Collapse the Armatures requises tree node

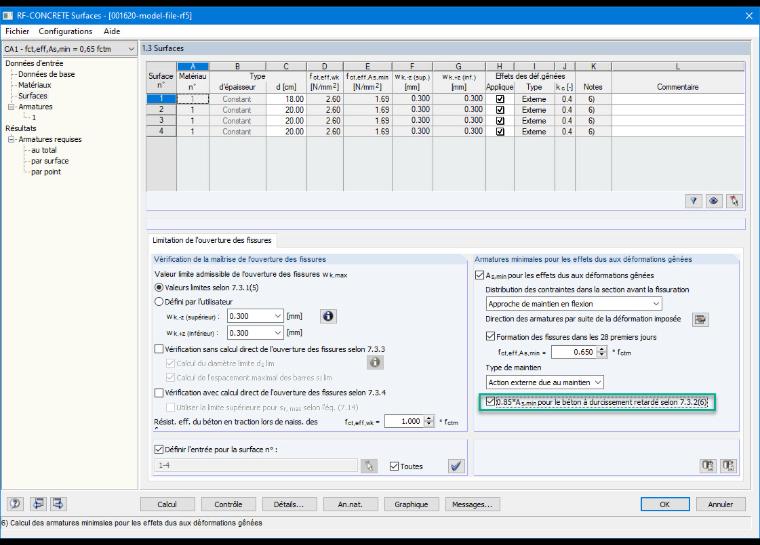11,139
